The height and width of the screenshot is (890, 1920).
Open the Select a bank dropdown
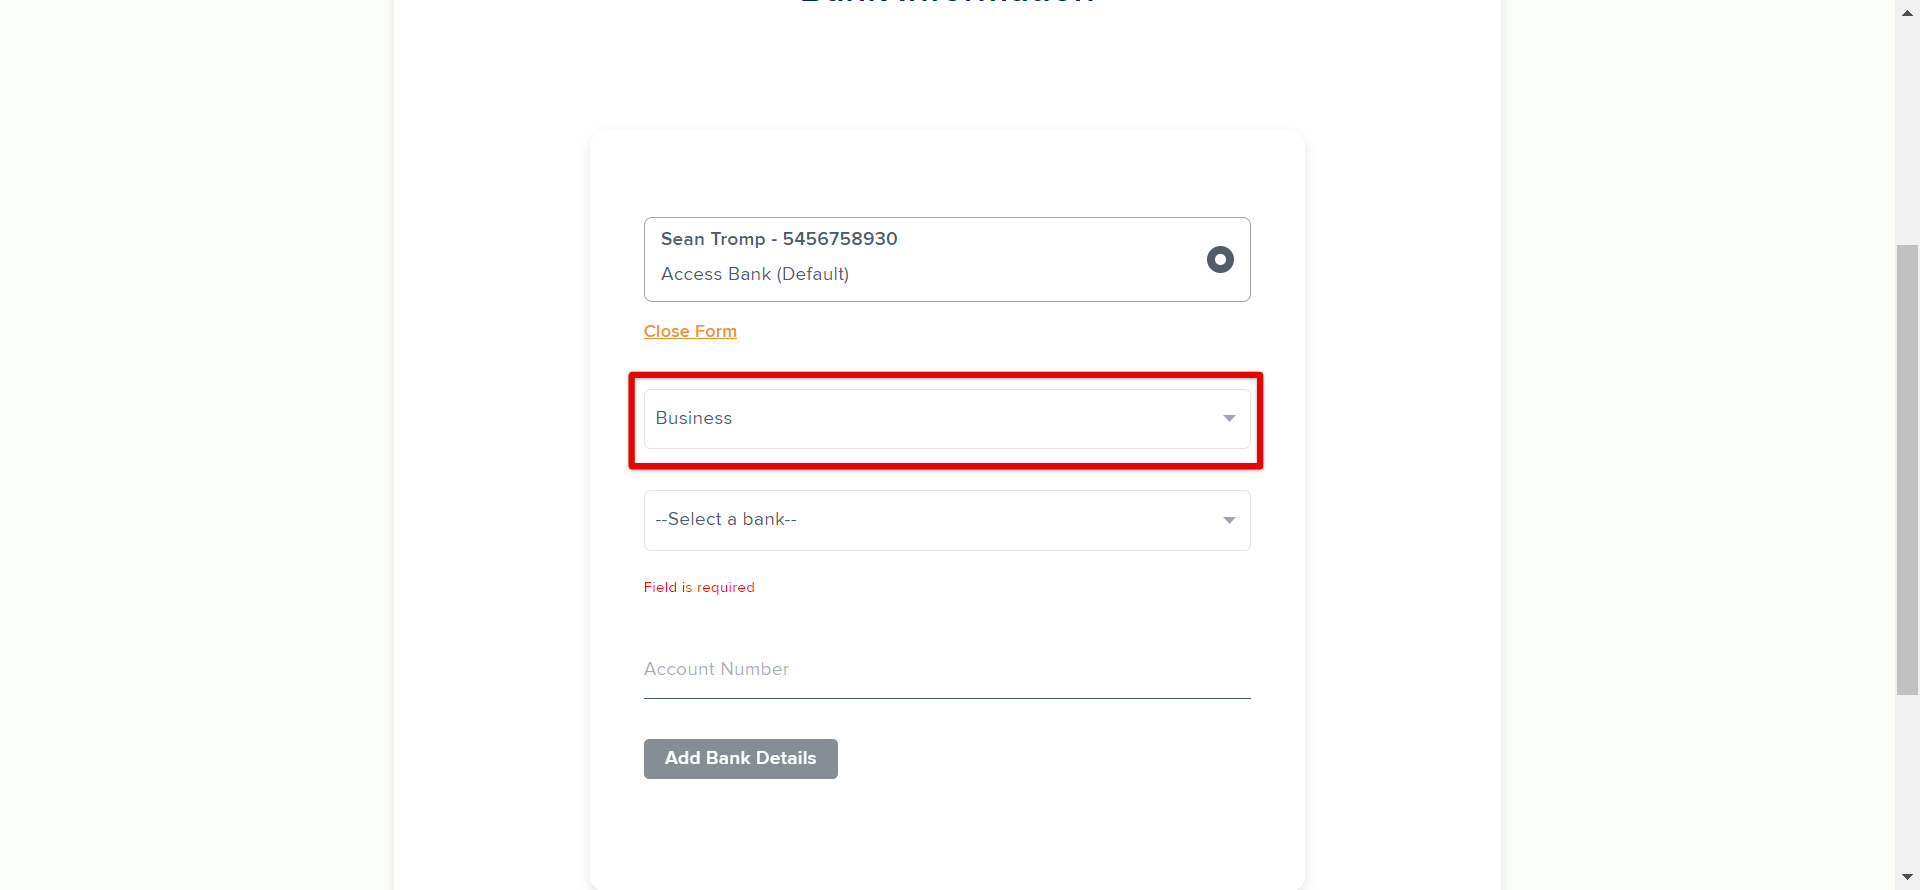click(x=947, y=520)
